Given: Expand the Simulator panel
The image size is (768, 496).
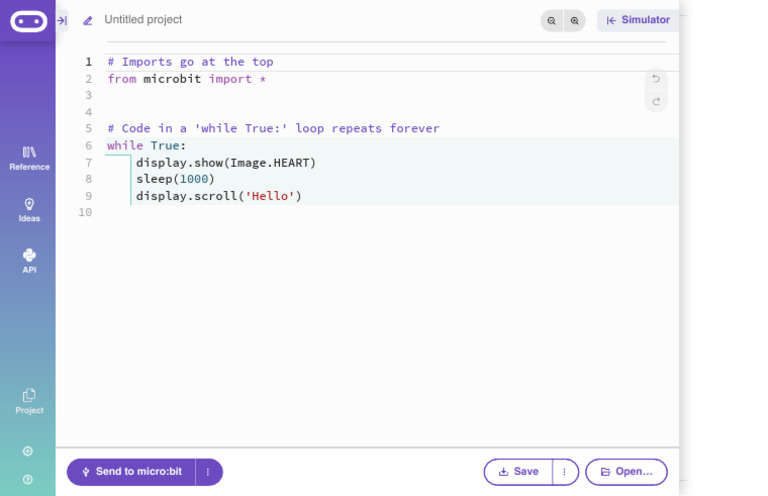Looking at the screenshot, I should (x=638, y=20).
